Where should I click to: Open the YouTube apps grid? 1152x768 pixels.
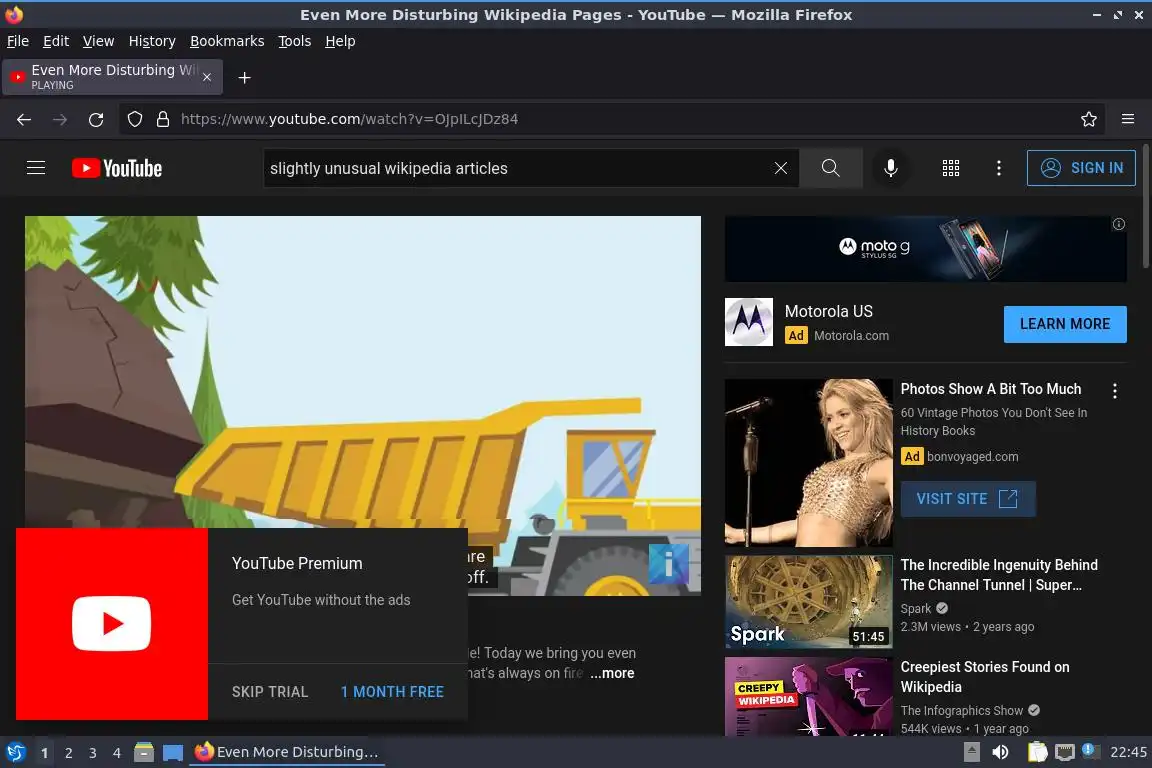click(951, 168)
